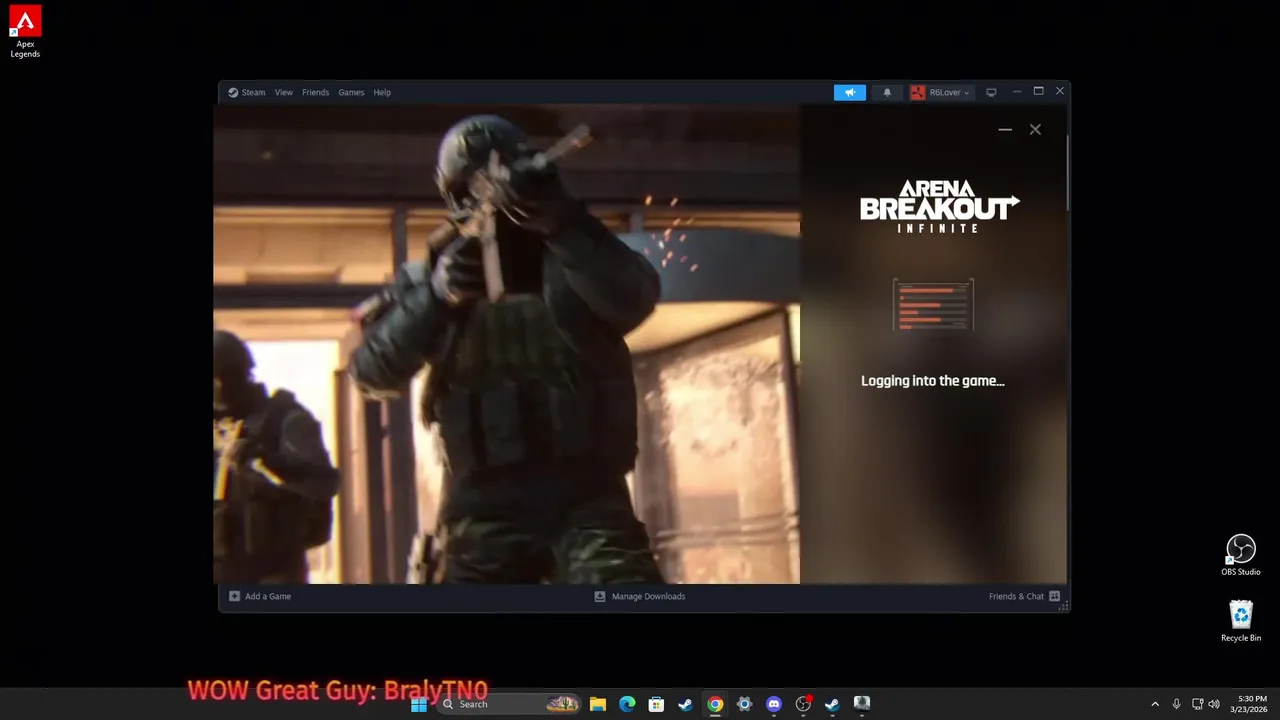Click Add a Game
The image size is (1280, 720).
[260, 596]
